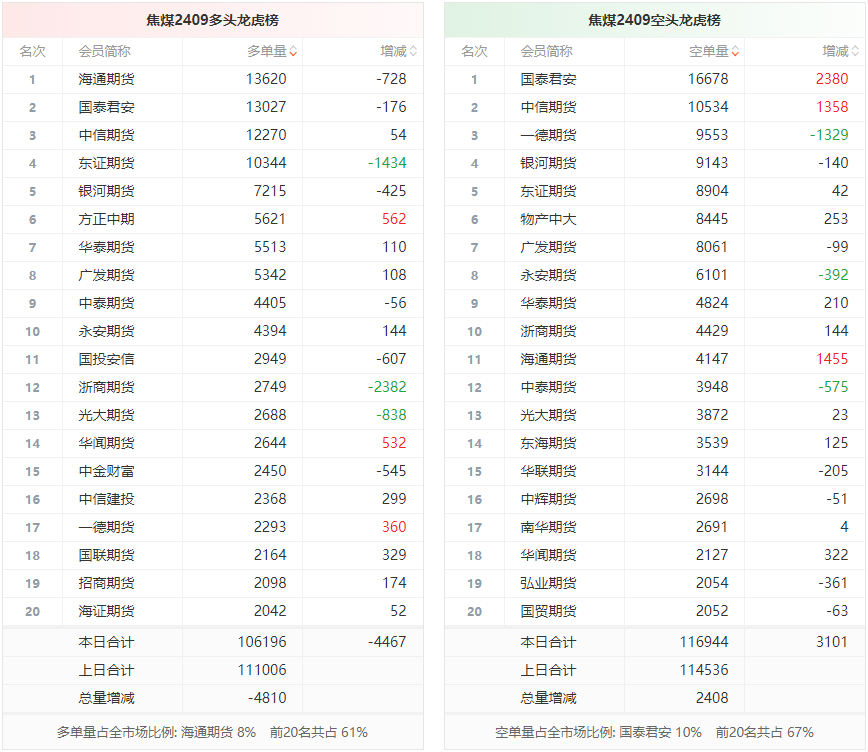The image size is (868, 752).
Task: Select 国投安信 member name
Action: [x=106, y=359]
